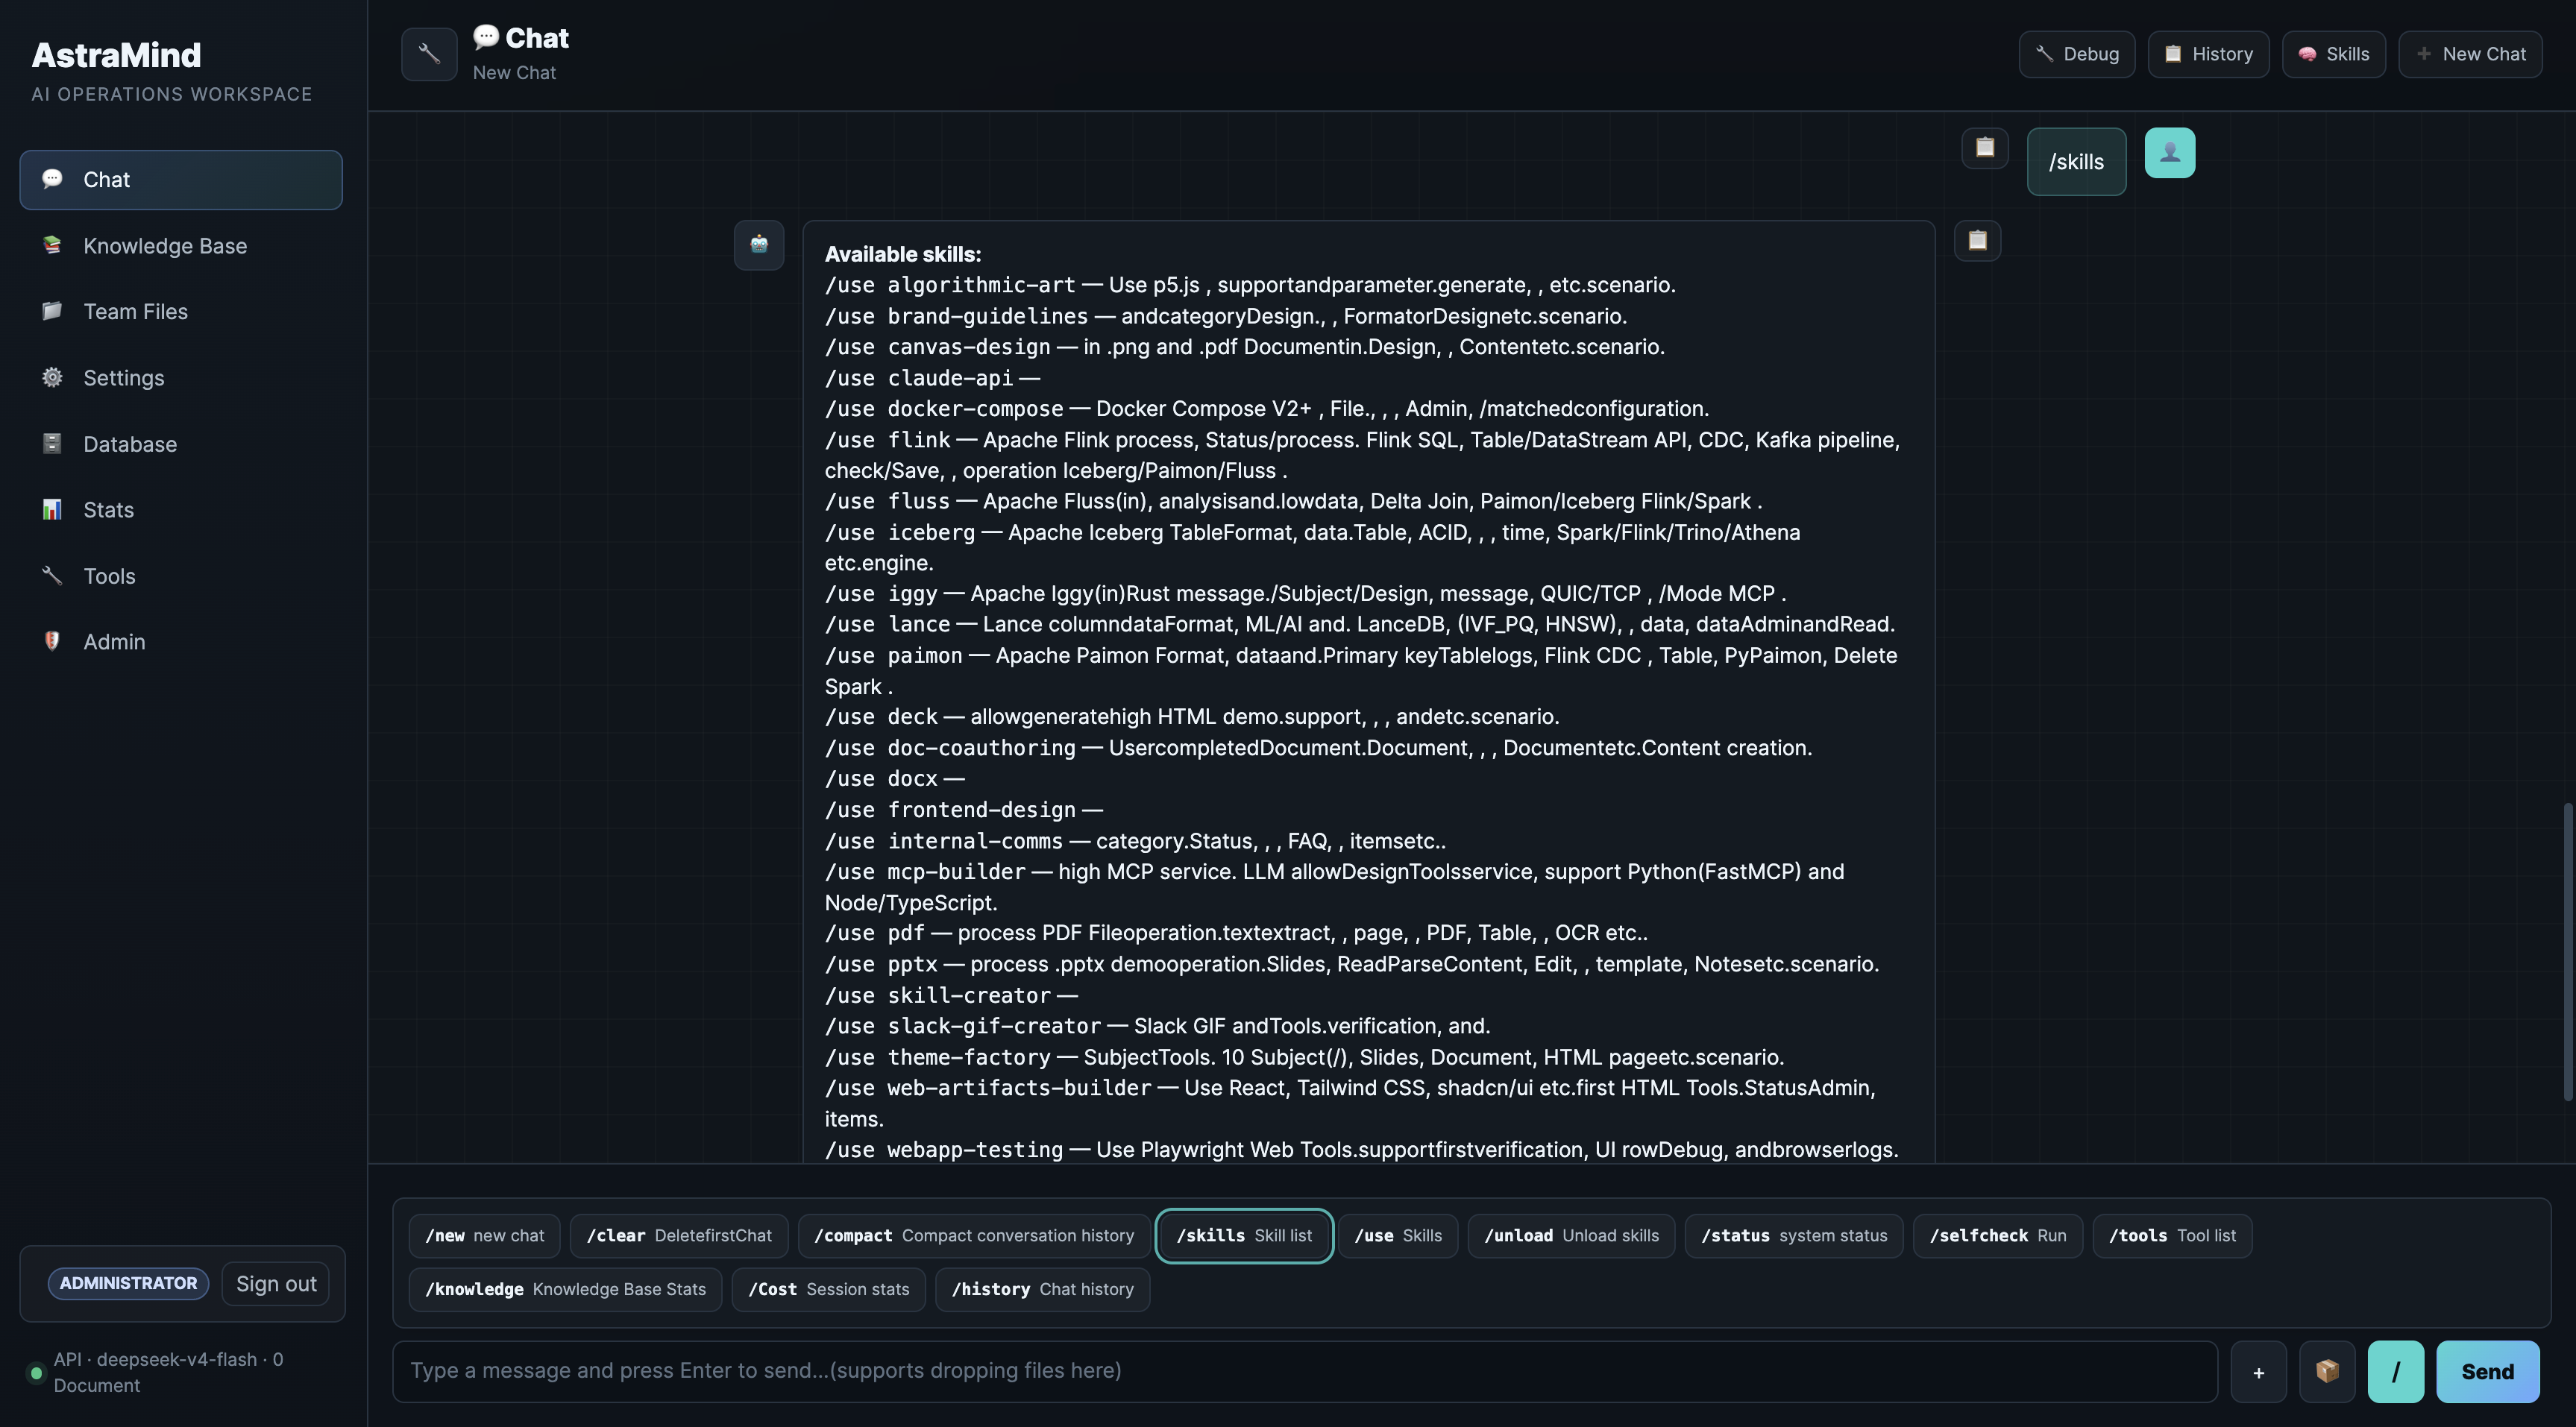Open History from top bar
This screenshot has height=1427, width=2576.
(x=2208, y=54)
